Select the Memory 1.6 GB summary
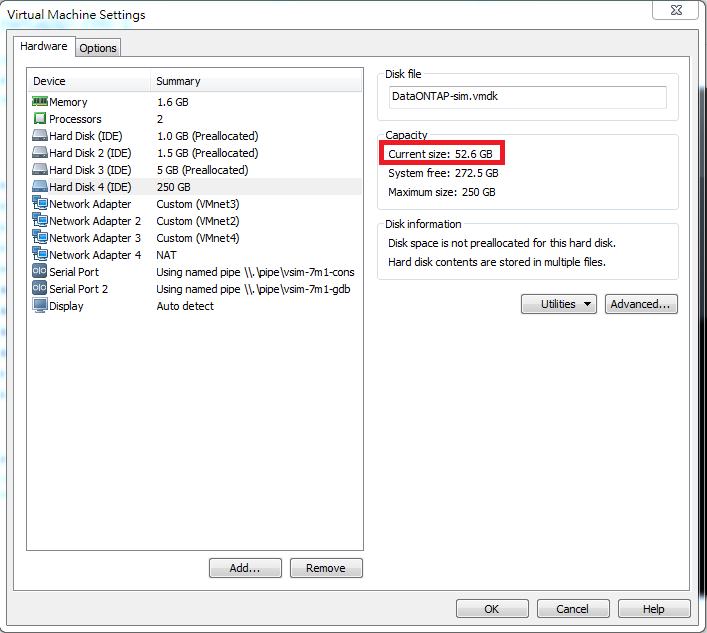 click(173, 102)
